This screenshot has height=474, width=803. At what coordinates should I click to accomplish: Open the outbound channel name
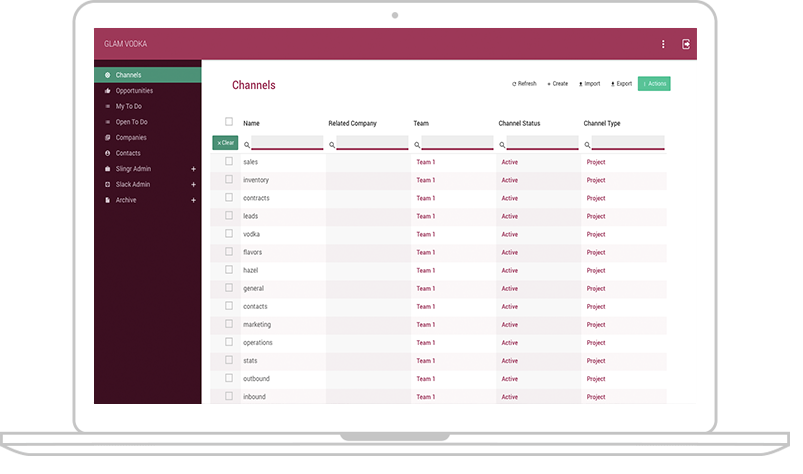(256, 379)
